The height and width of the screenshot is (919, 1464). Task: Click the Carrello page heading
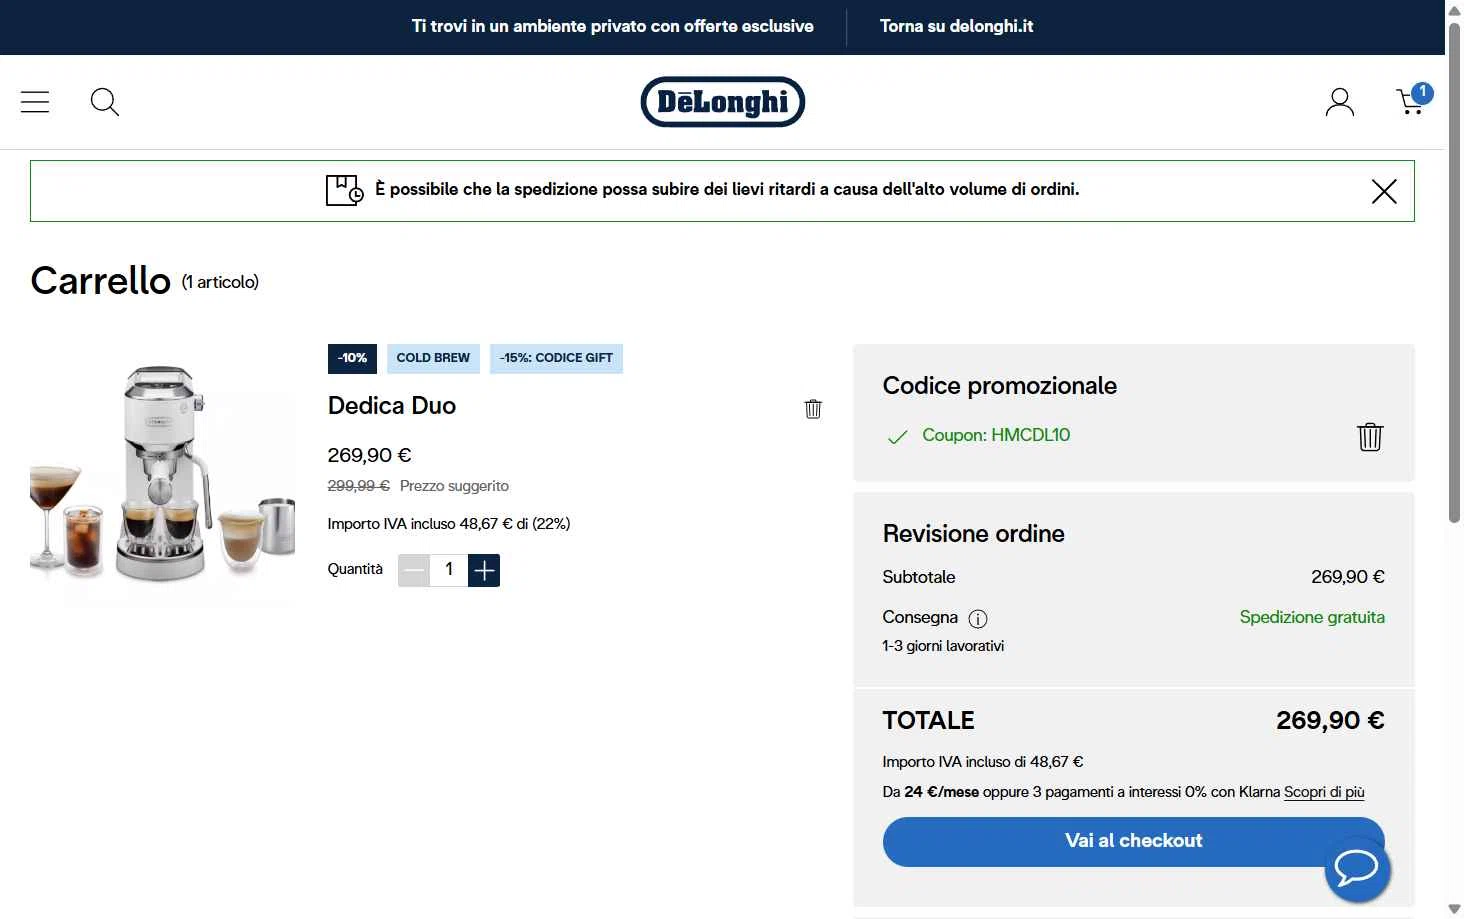click(101, 281)
